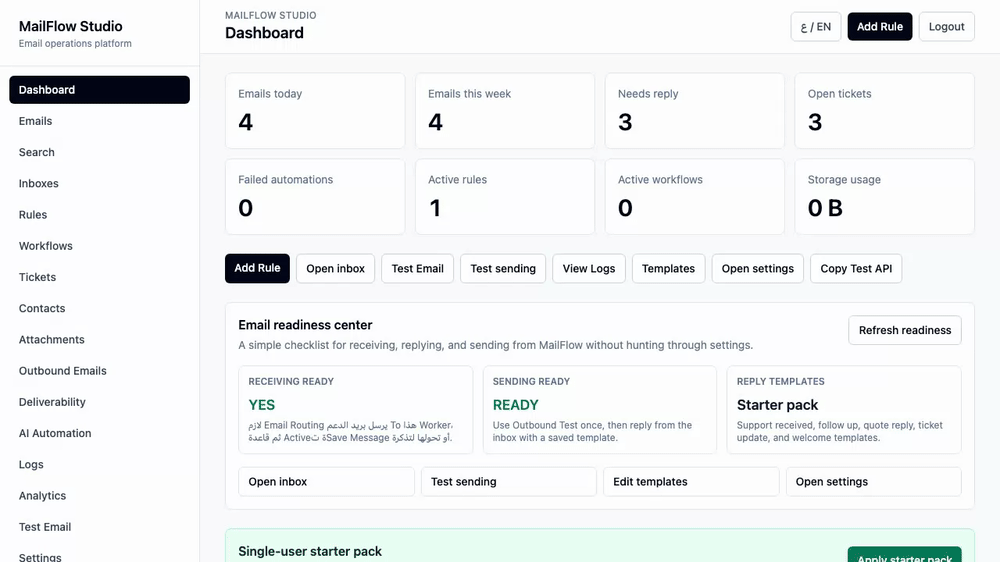Click Edit templates button
Screen dimensions: 1000x562
point(691,482)
